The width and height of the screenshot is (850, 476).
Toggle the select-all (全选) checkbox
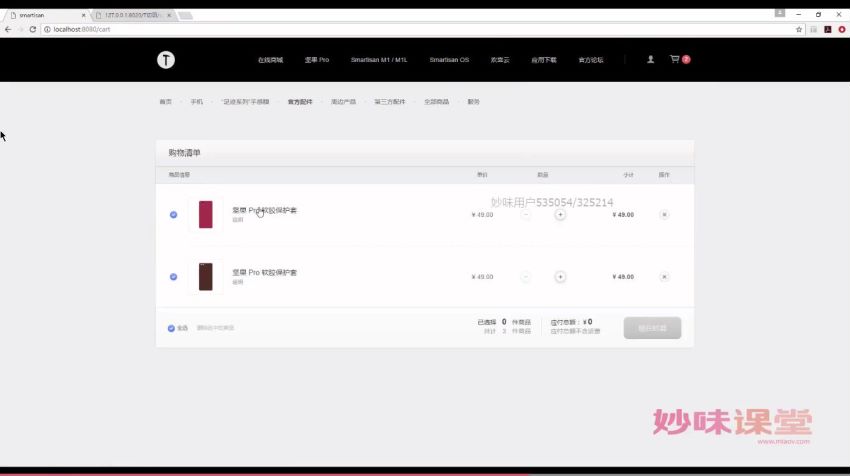171,328
